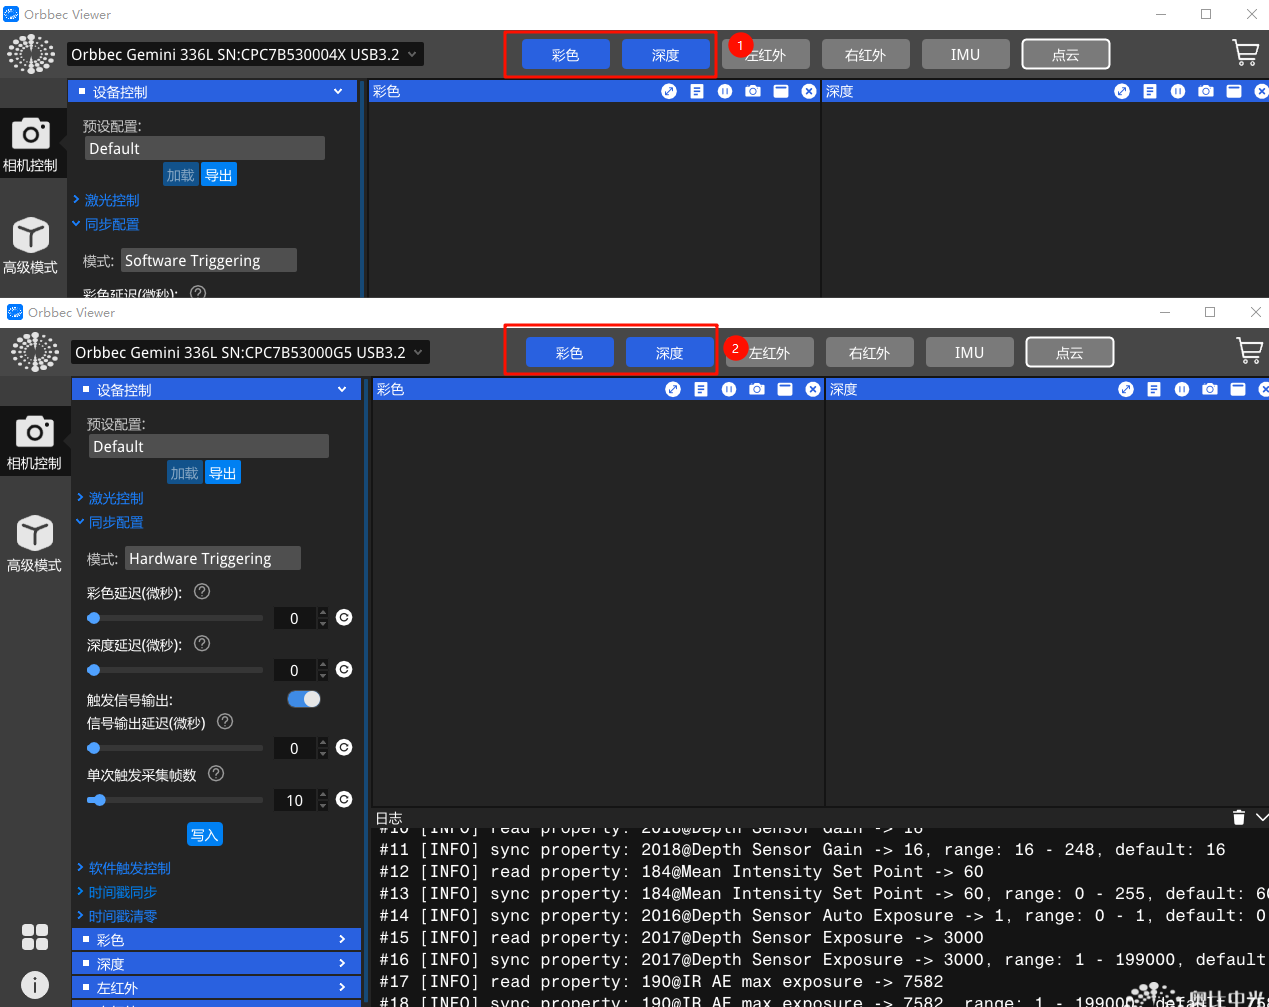Click the 深度延迟 value input field
Viewport: 1269px width, 1007px height.
[294, 670]
